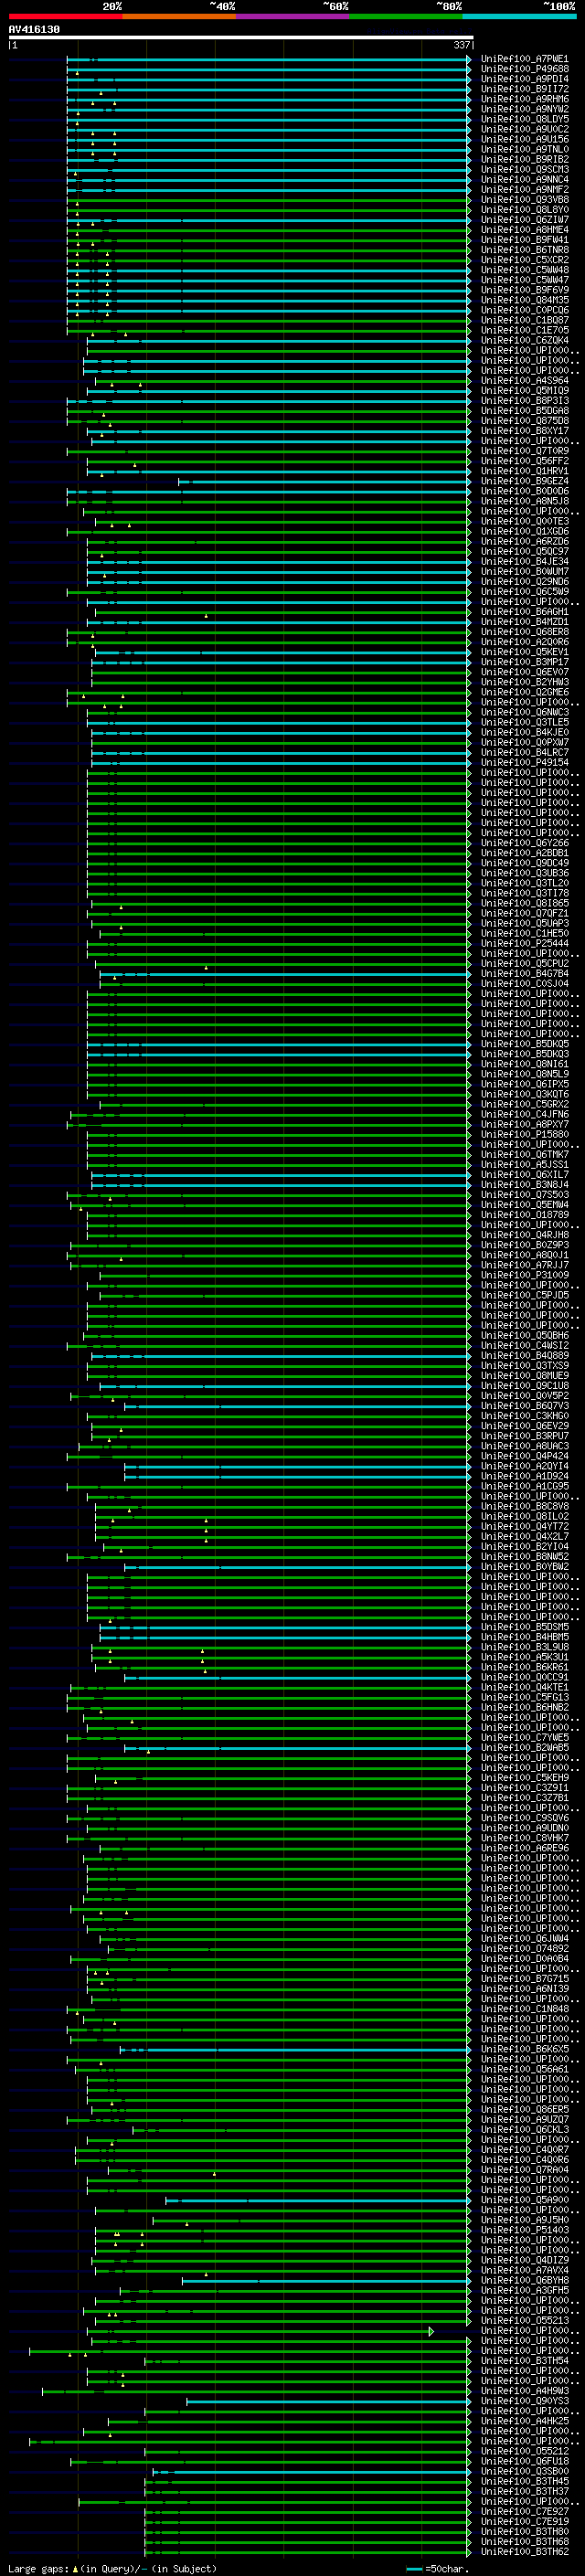Click hit label UniRef100_Q6Y266

(x=524, y=843)
